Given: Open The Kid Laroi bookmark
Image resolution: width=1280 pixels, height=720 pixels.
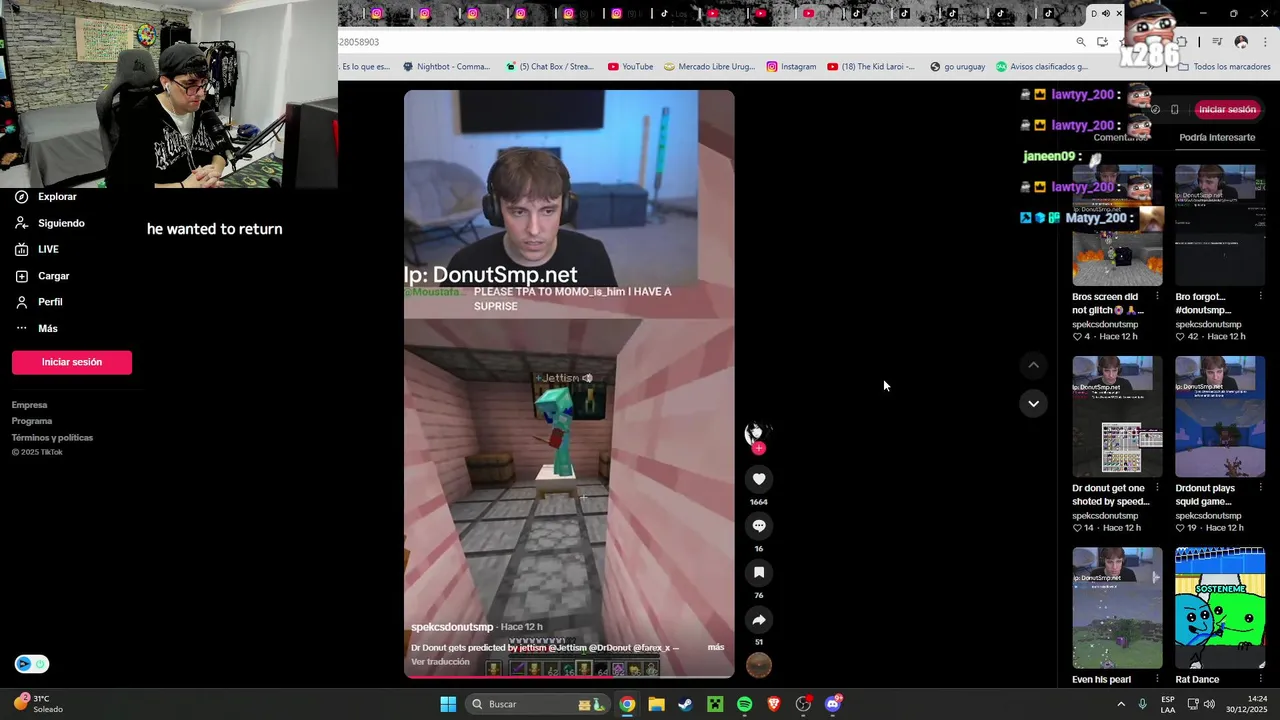Looking at the screenshot, I should coord(870,67).
